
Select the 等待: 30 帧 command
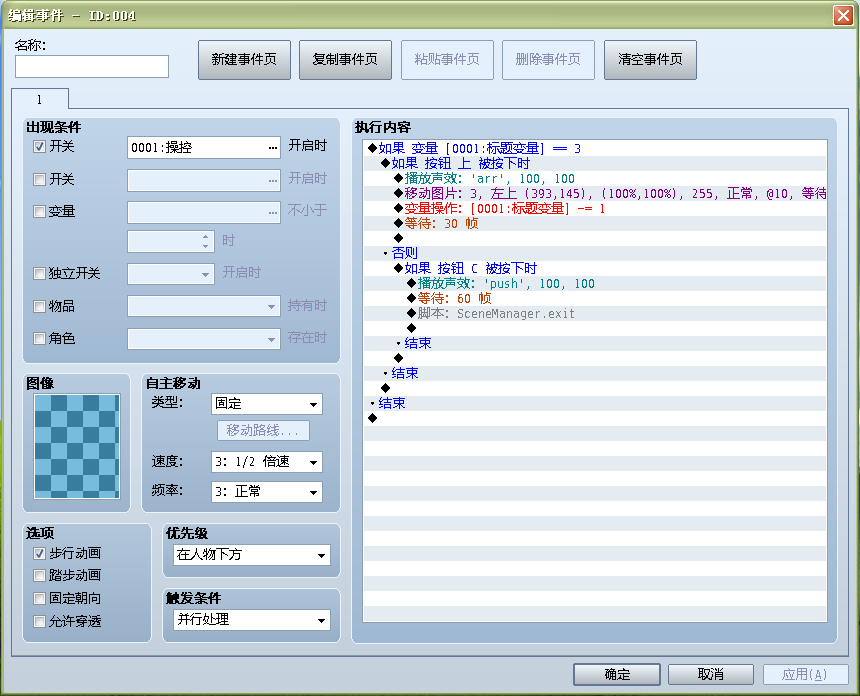tap(595, 223)
